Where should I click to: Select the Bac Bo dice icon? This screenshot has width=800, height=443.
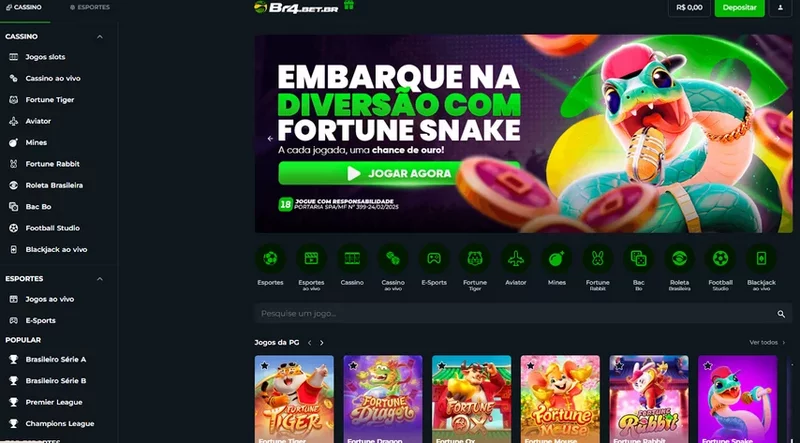point(638,258)
